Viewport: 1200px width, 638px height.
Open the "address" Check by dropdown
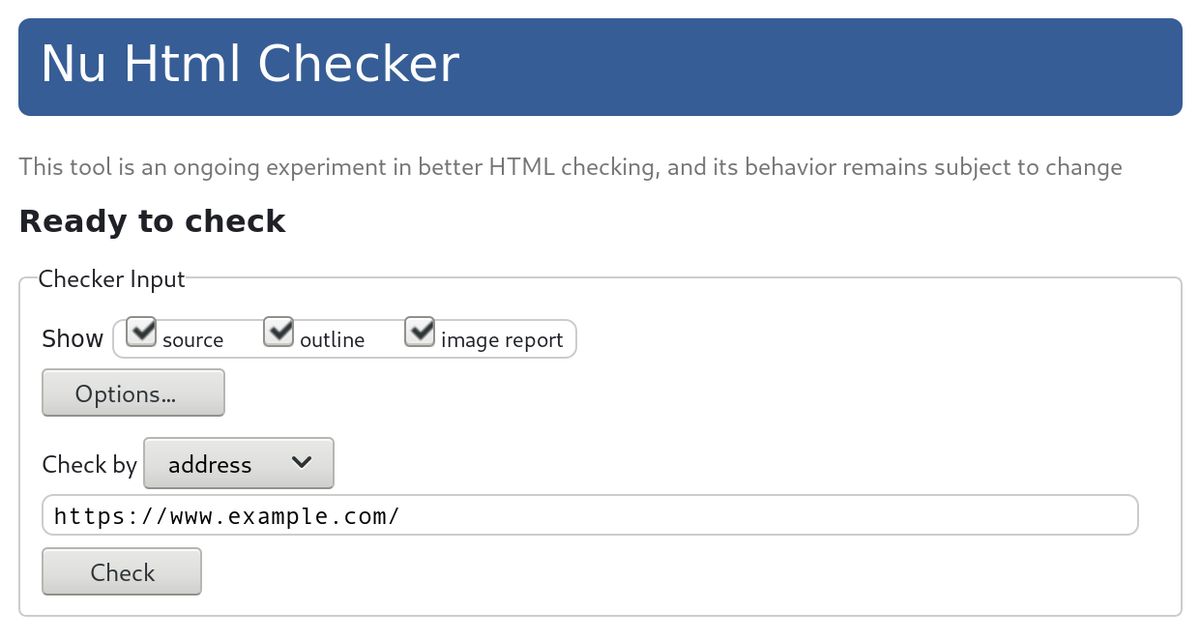(x=238, y=464)
